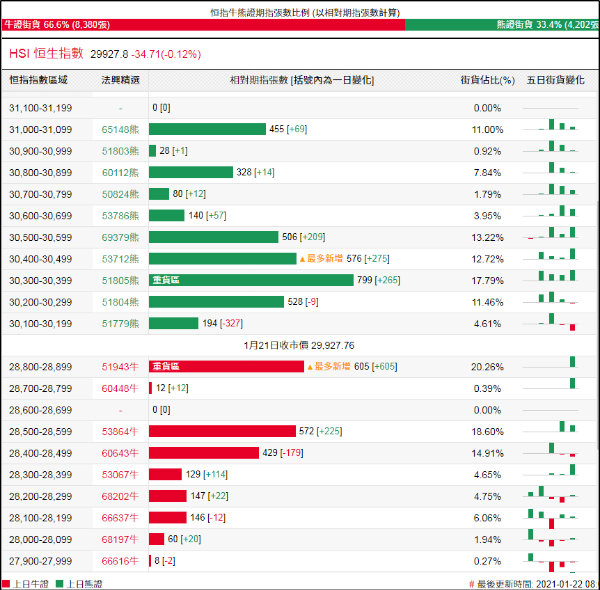The width and height of the screenshot is (600, 590).
Task: Open bull certificate 68202牛
Action: [120, 496]
